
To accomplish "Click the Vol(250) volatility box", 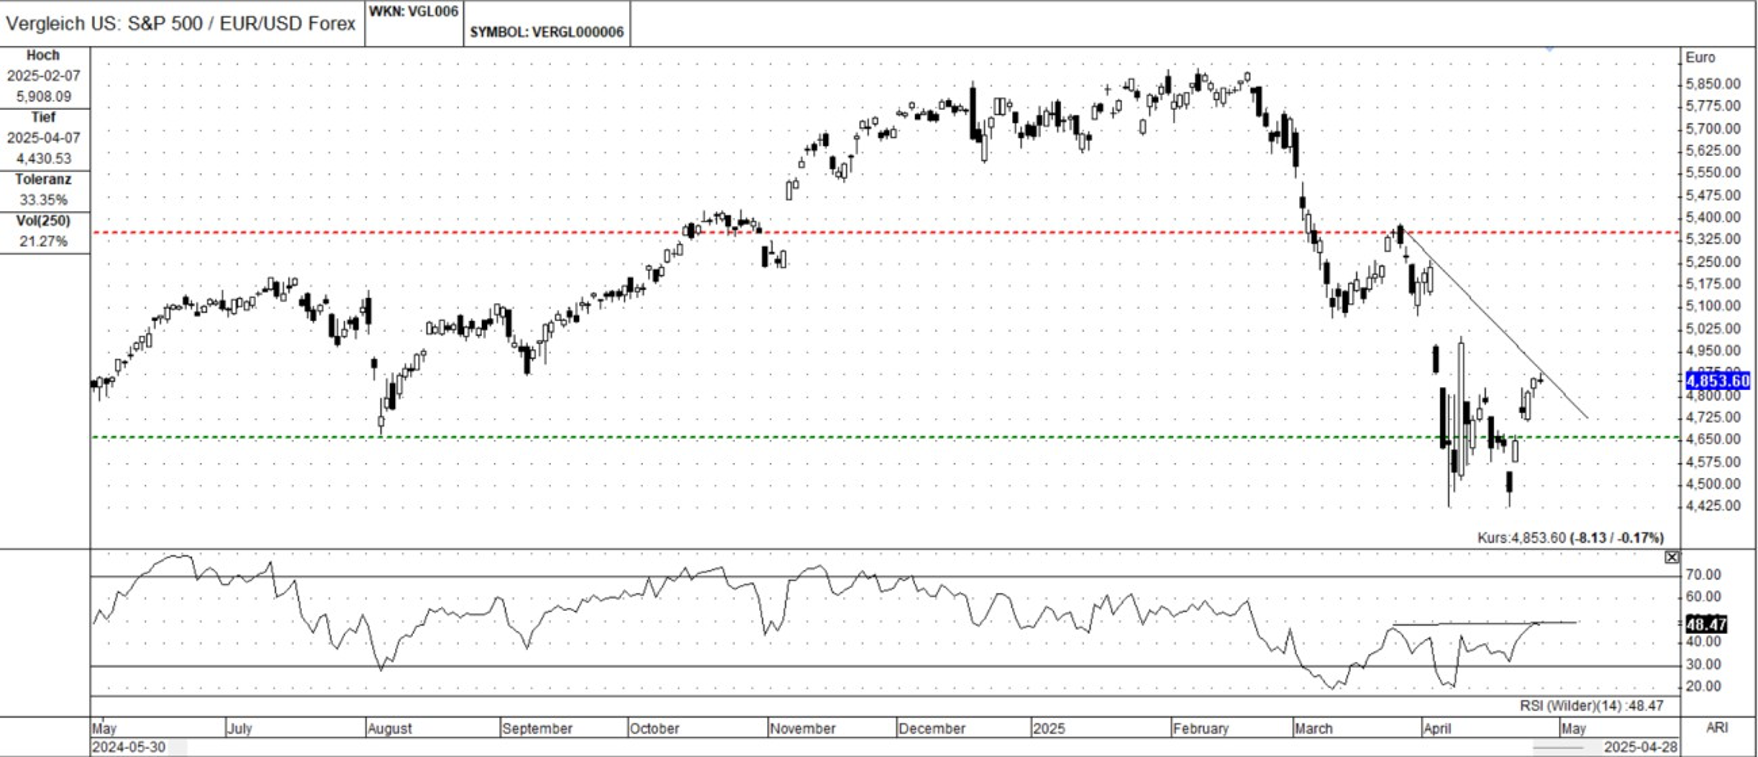I will [44, 232].
